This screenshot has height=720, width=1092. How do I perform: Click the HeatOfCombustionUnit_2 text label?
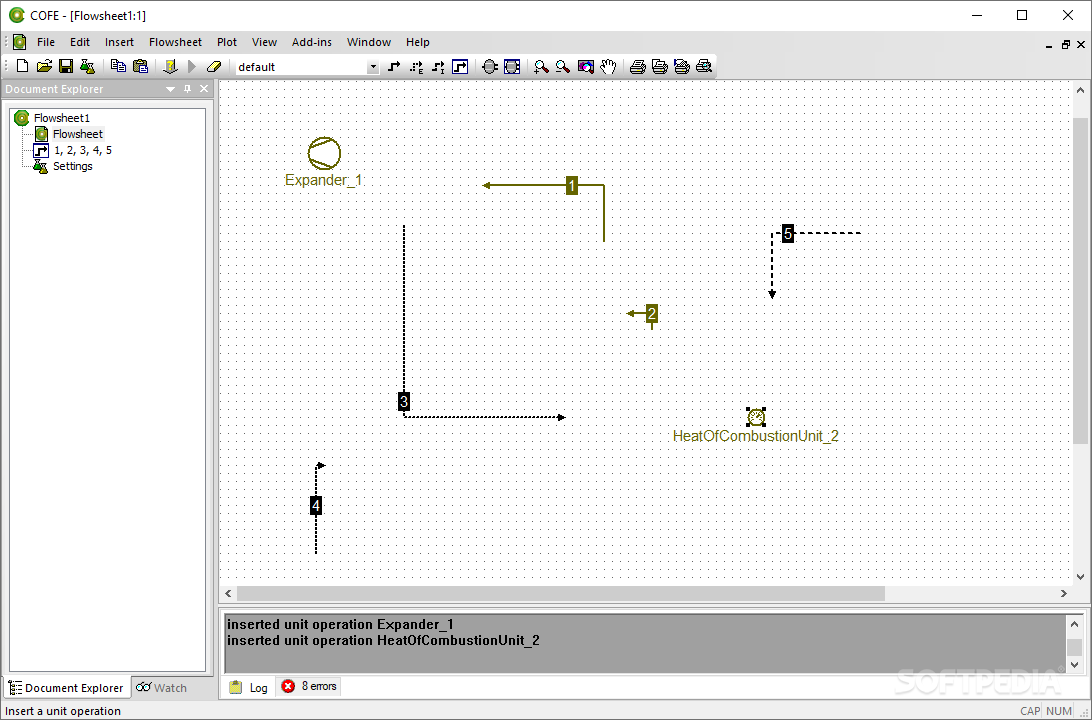tap(756, 436)
